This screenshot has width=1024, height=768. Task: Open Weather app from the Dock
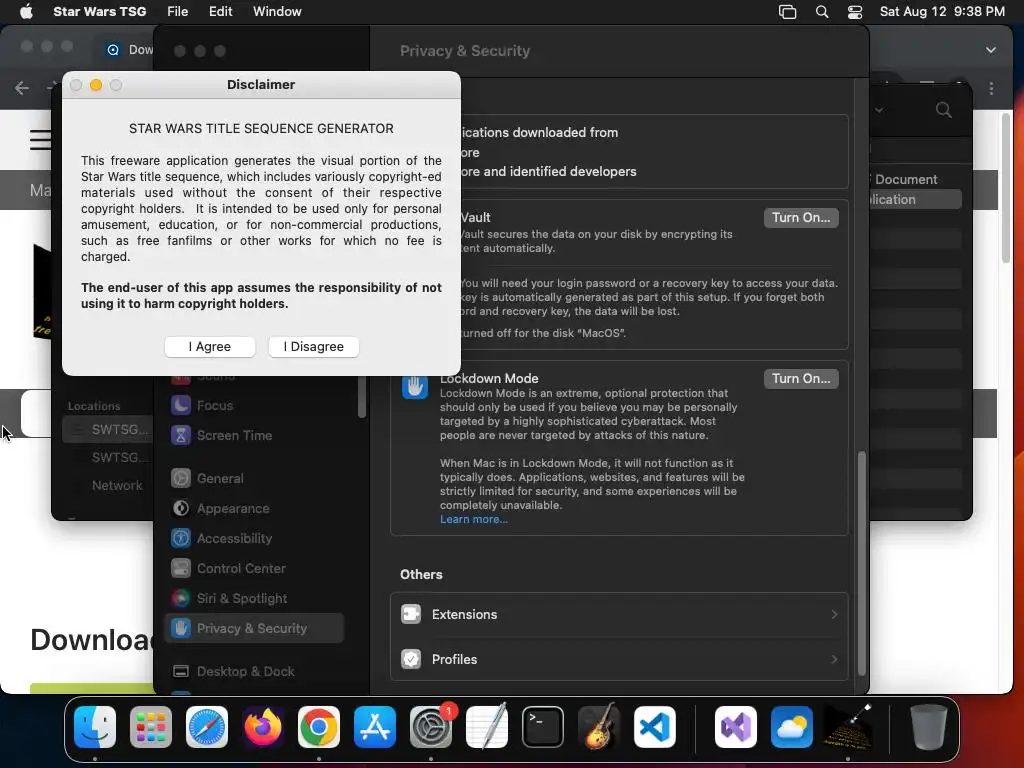[792, 727]
